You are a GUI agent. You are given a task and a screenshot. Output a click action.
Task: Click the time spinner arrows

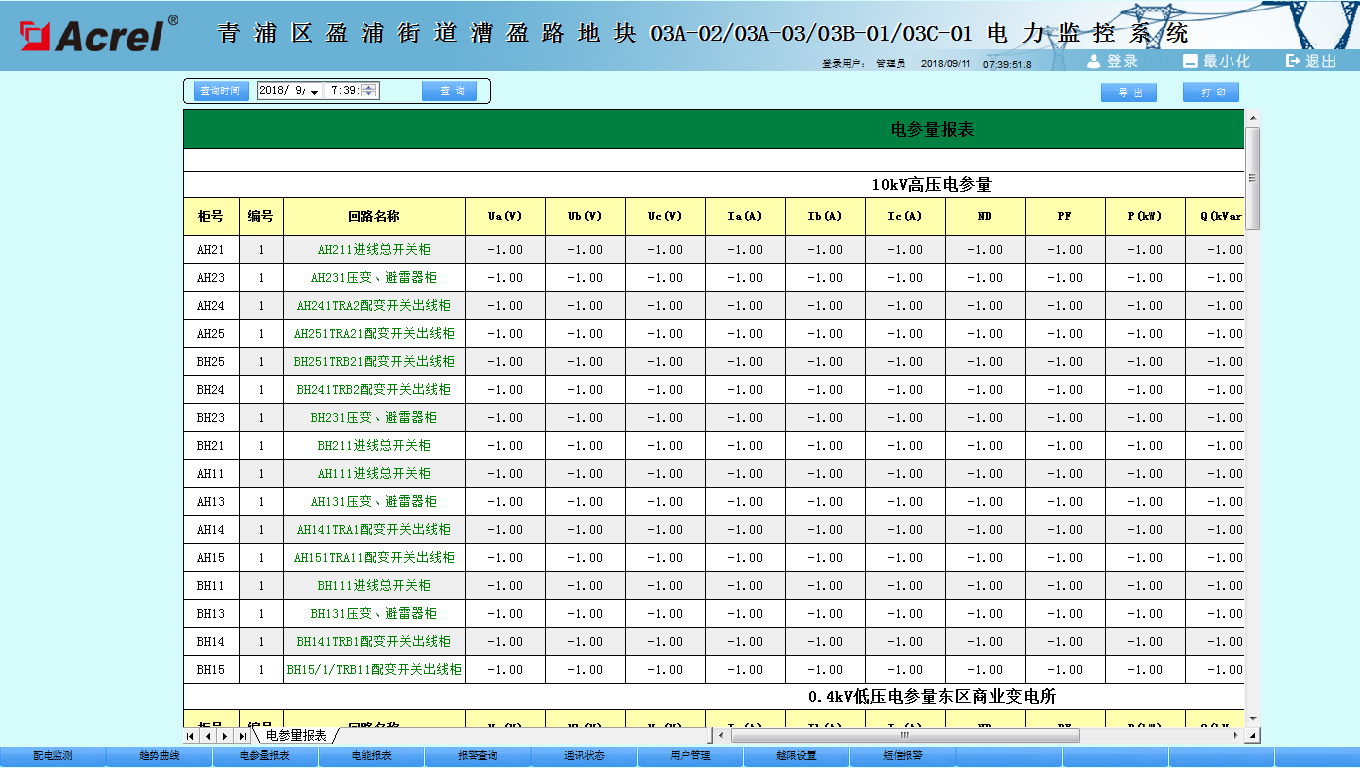tap(370, 91)
